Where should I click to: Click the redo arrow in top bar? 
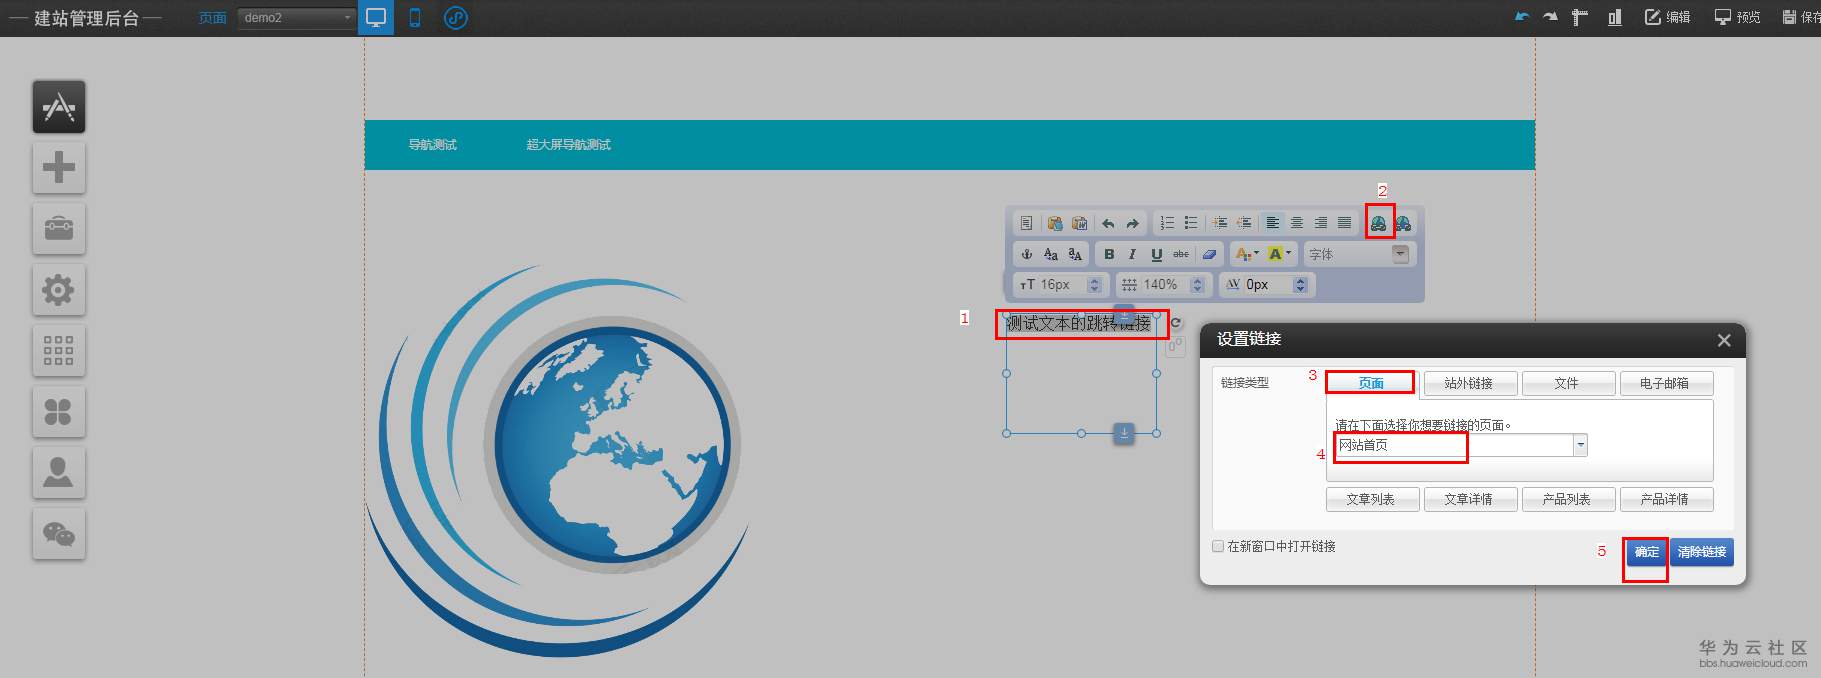(x=1550, y=17)
